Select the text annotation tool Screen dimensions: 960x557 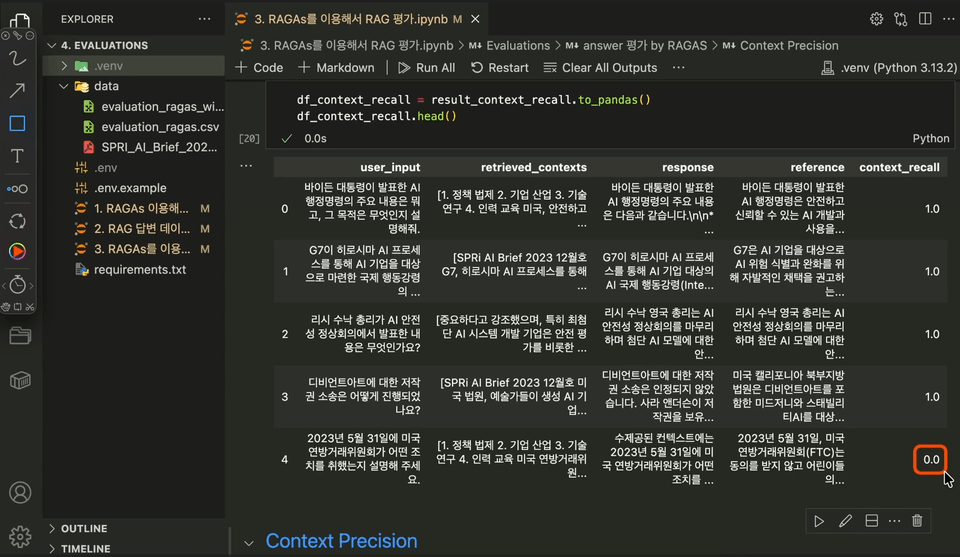[x=17, y=156]
